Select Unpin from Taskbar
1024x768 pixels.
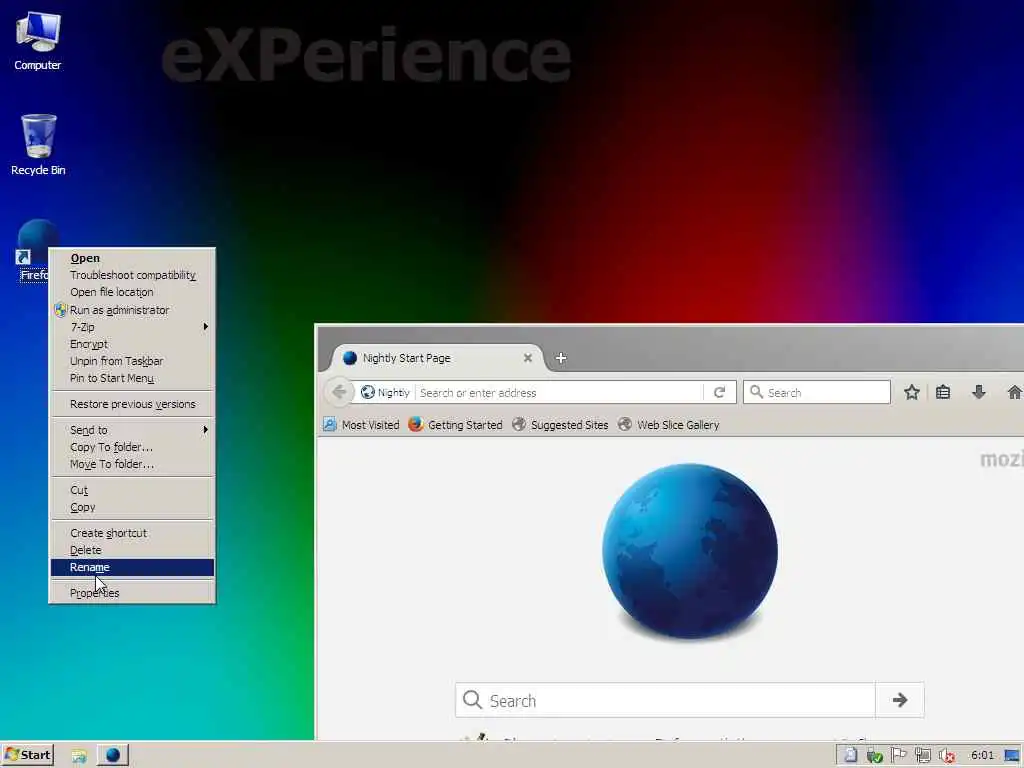pos(133,360)
